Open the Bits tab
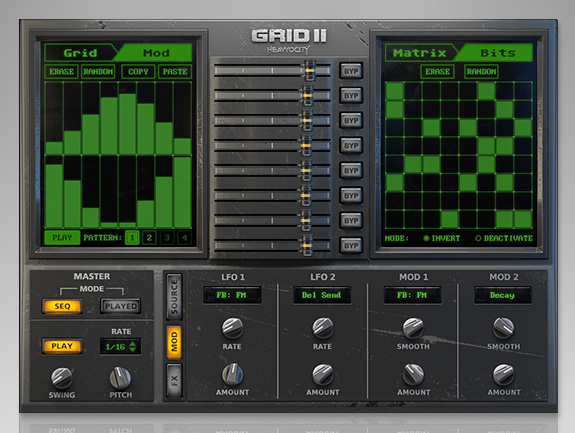Viewport: 575px width, 433px height. [x=497, y=53]
